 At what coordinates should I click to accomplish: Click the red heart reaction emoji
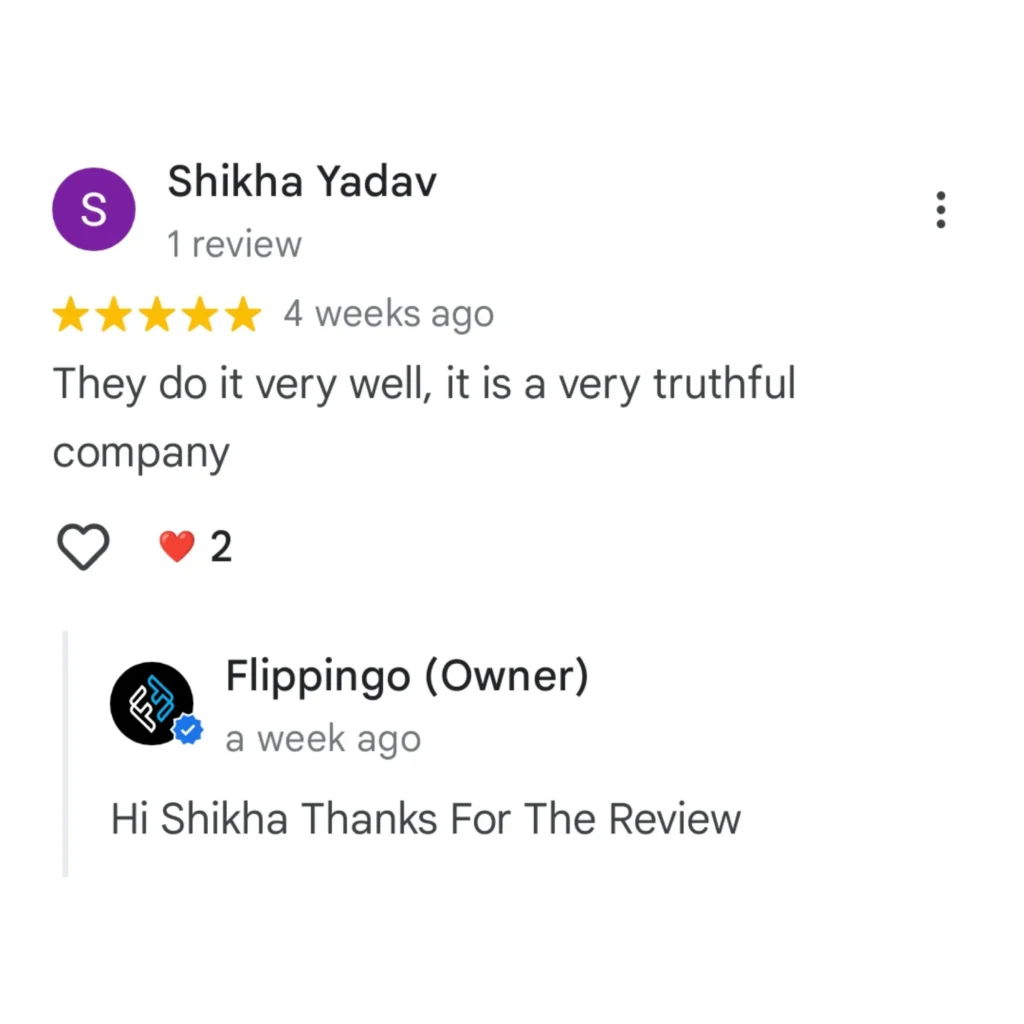click(x=177, y=546)
